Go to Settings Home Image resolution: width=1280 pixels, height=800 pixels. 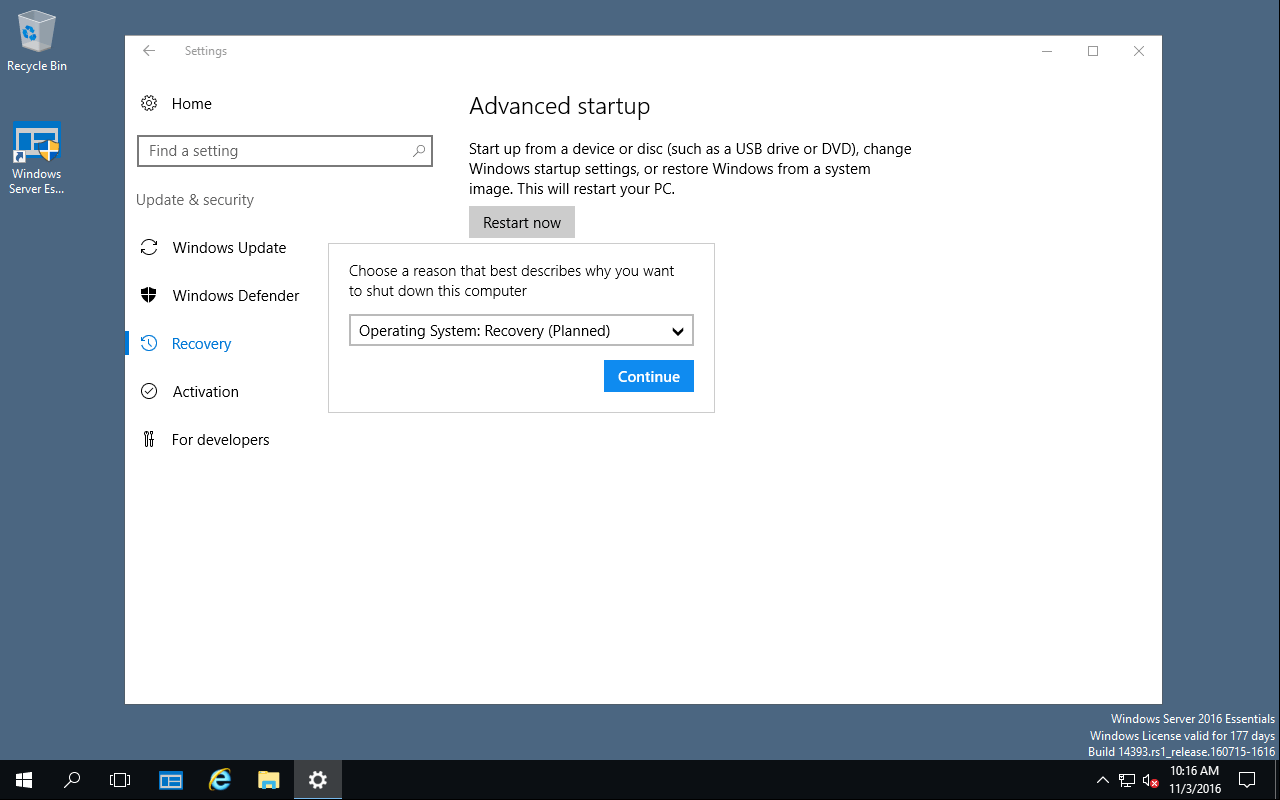[x=191, y=103]
